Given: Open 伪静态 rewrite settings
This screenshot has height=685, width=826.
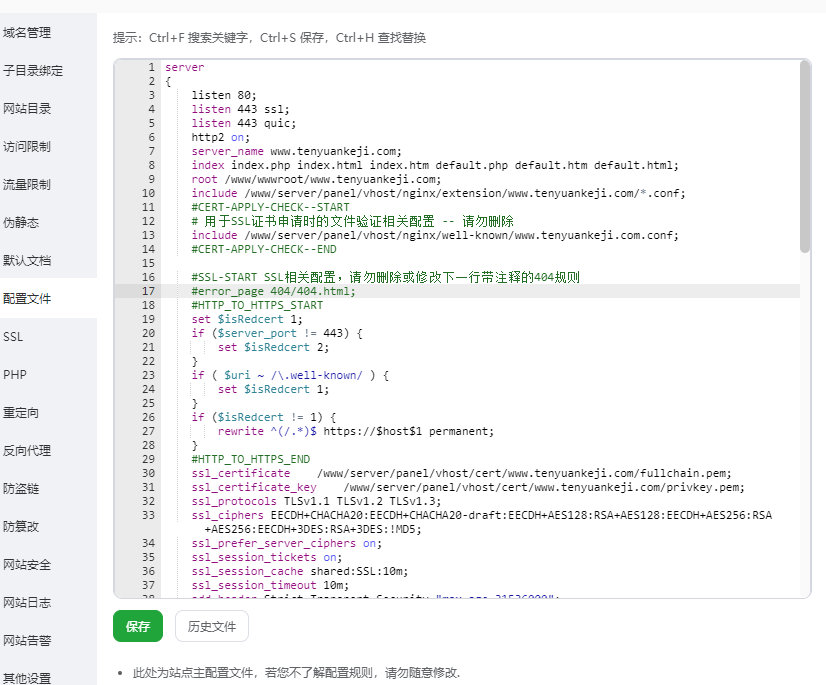Looking at the screenshot, I should coord(21,223).
